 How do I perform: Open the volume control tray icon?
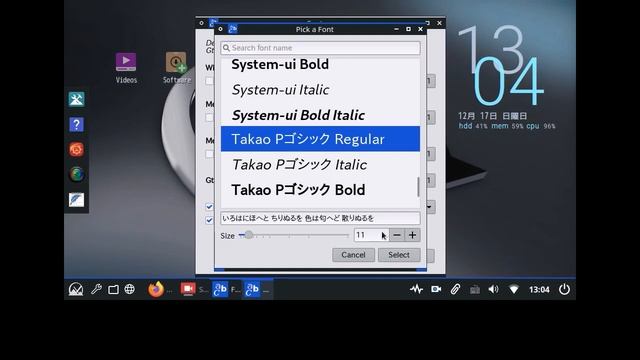[493, 289]
